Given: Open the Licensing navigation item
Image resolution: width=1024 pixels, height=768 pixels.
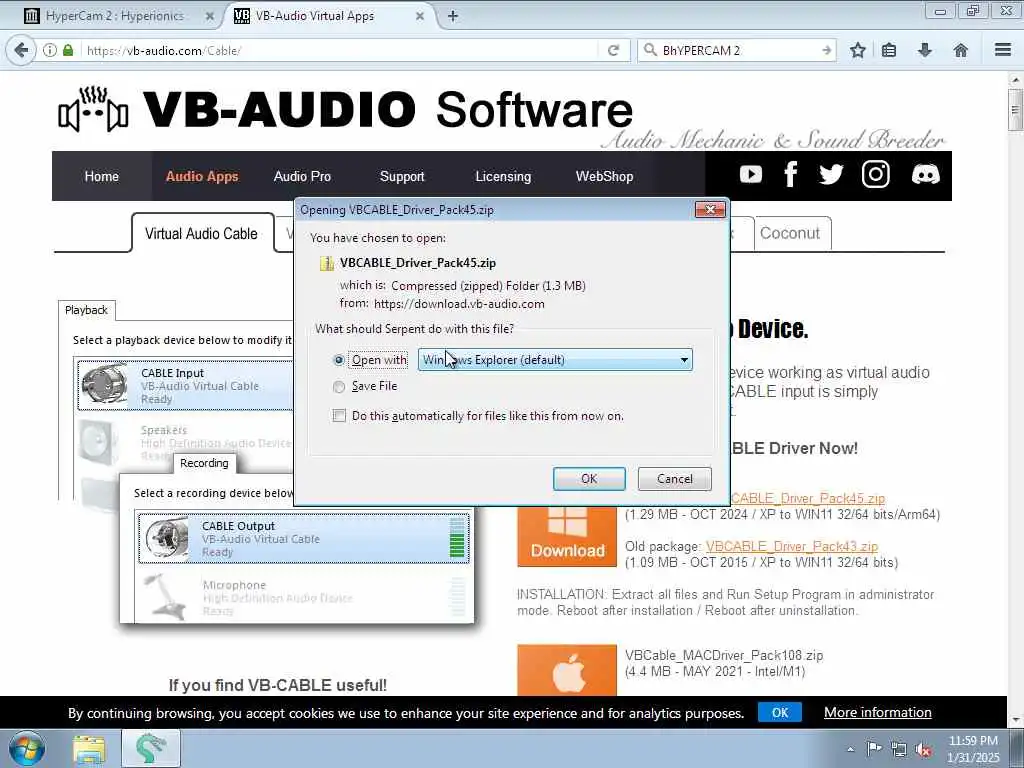Looking at the screenshot, I should [504, 176].
